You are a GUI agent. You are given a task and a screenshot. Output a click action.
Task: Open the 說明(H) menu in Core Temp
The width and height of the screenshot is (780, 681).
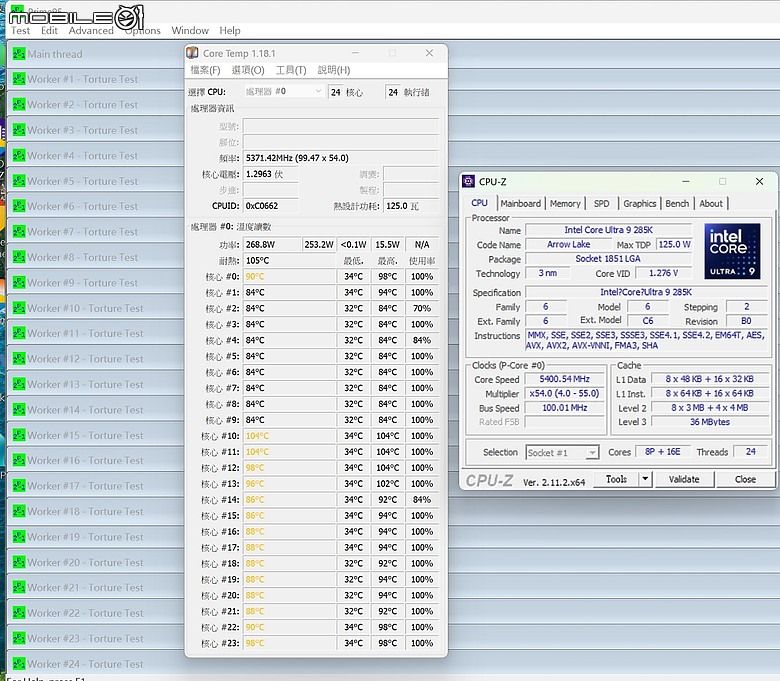point(334,70)
